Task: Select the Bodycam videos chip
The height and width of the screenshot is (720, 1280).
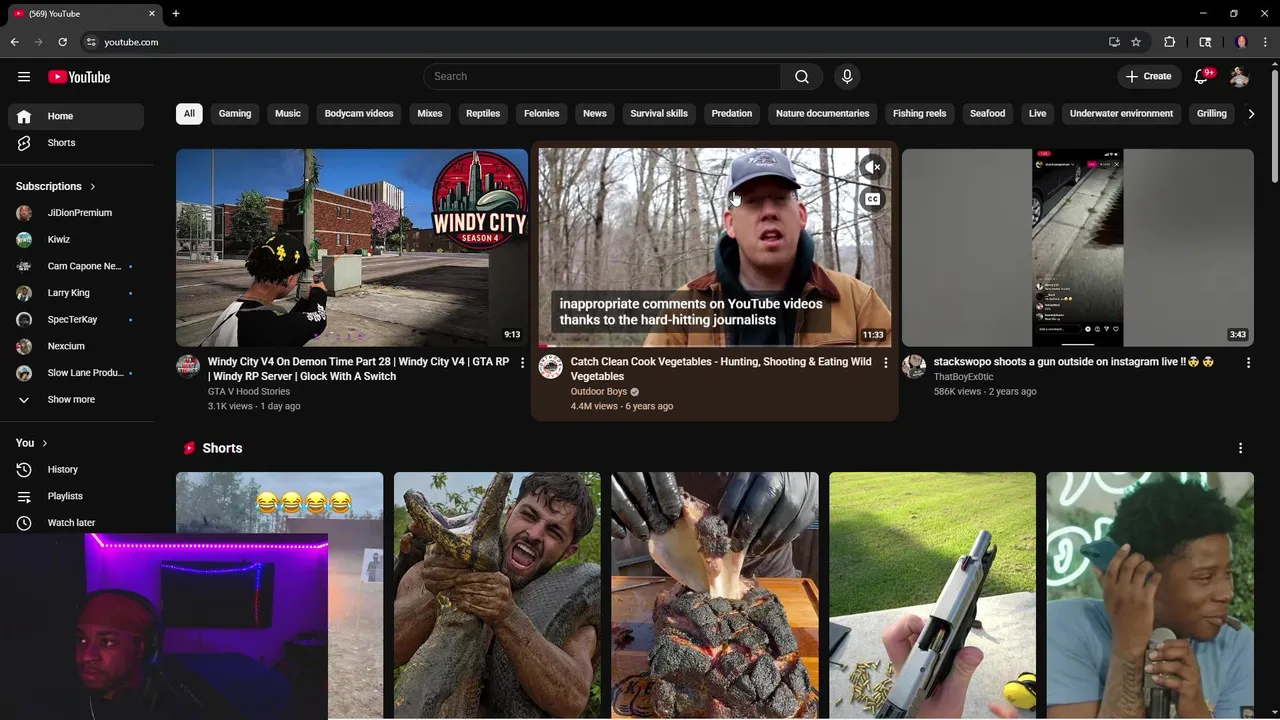Action: click(x=359, y=114)
